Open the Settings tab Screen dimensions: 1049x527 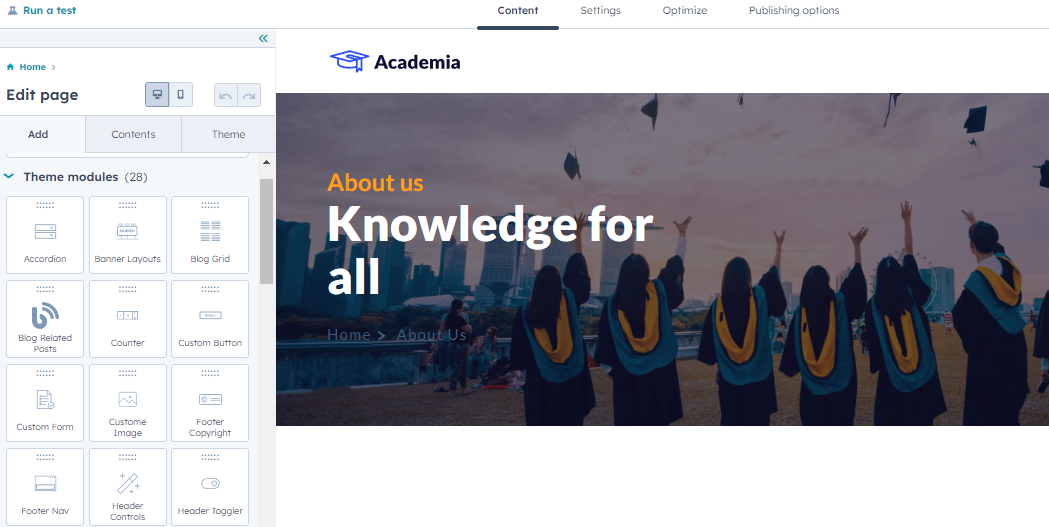point(600,11)
